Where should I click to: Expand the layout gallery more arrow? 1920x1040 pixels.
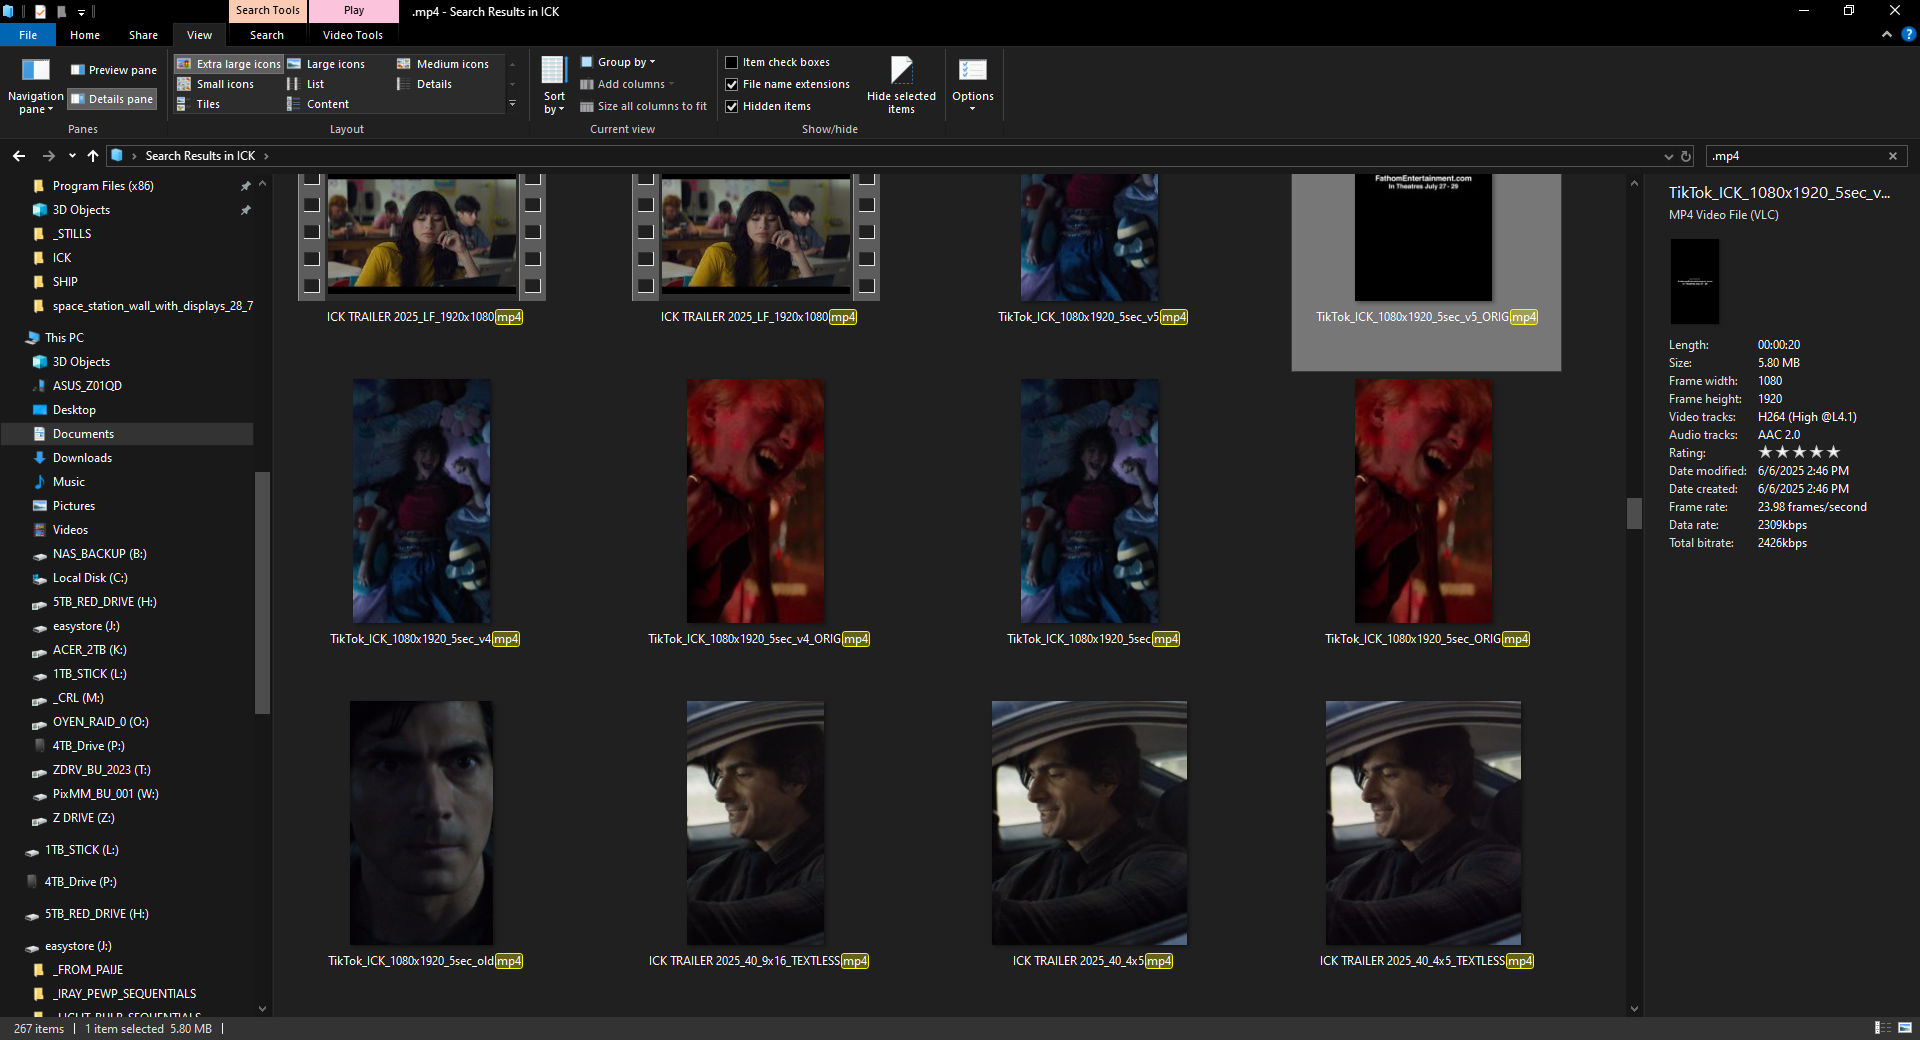click(512, 104)
